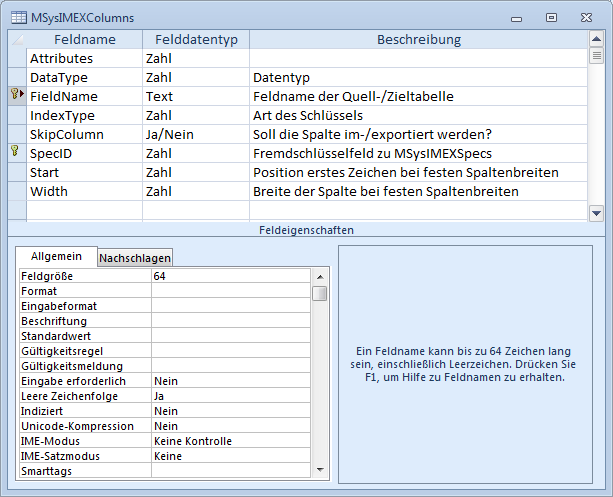
Task: Click the field grid scroll up arrow
Action: (596, 40)
